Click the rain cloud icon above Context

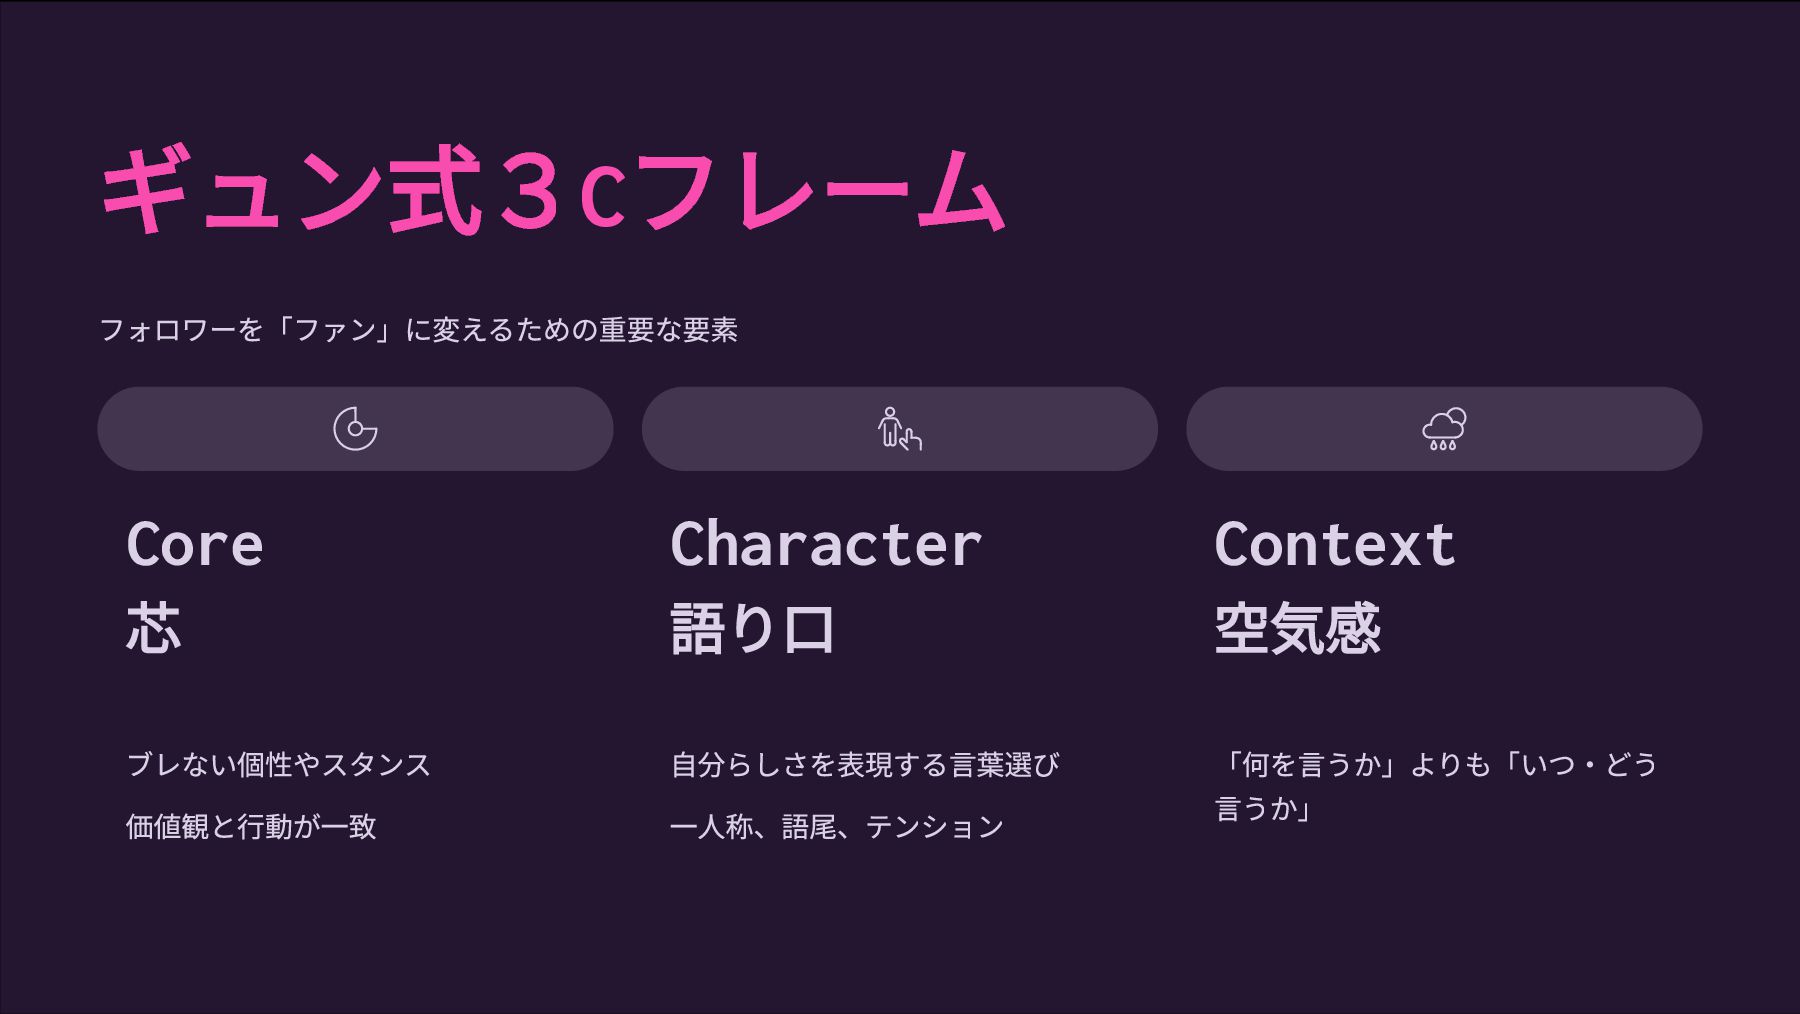[x=1444, y=429]
